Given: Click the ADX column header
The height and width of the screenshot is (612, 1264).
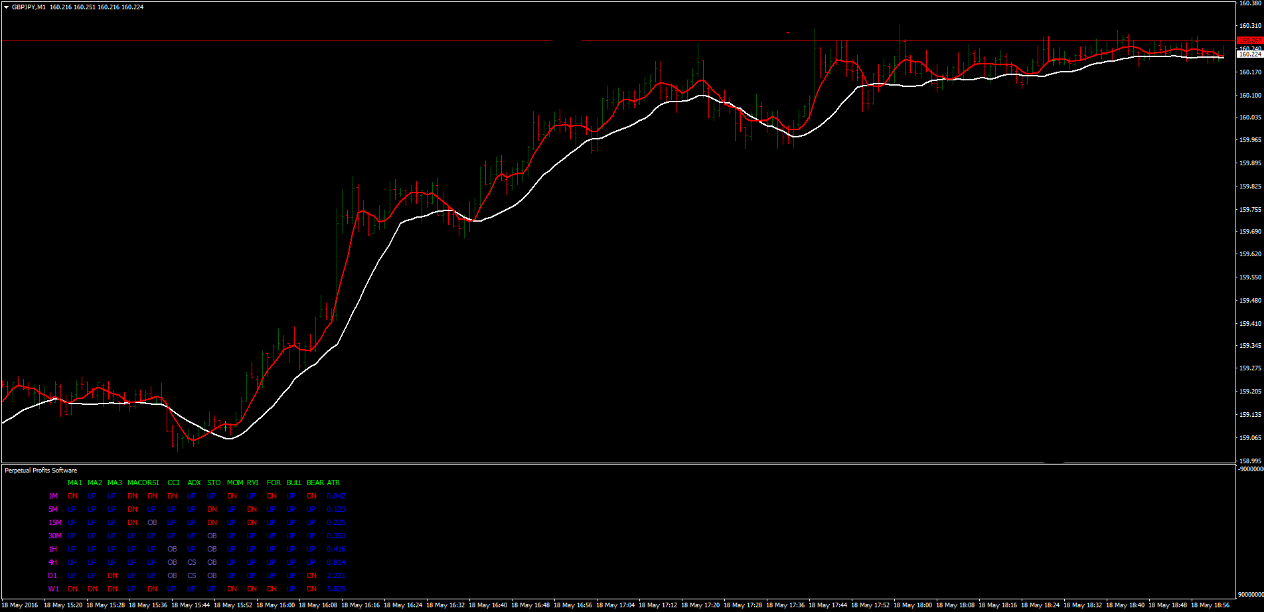Looking at the screenshot, I should 193,483.
